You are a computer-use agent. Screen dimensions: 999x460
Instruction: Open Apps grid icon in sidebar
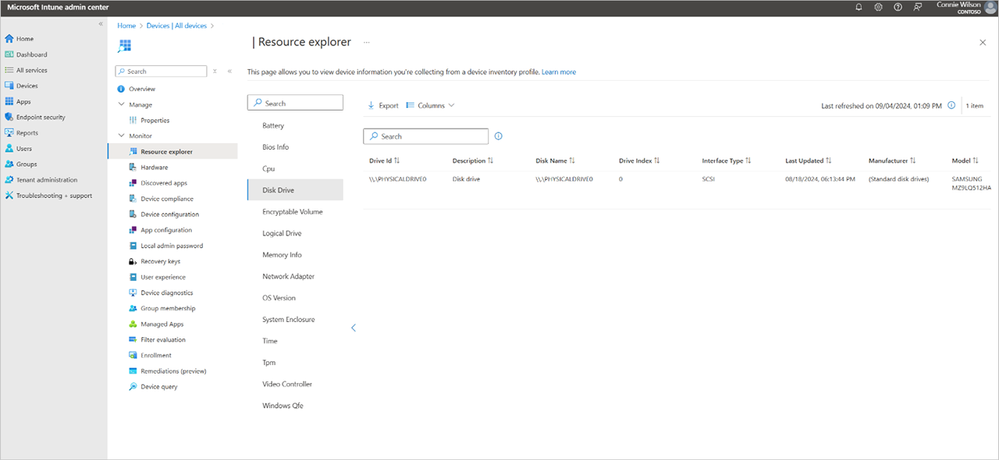(x=9, y=101)
